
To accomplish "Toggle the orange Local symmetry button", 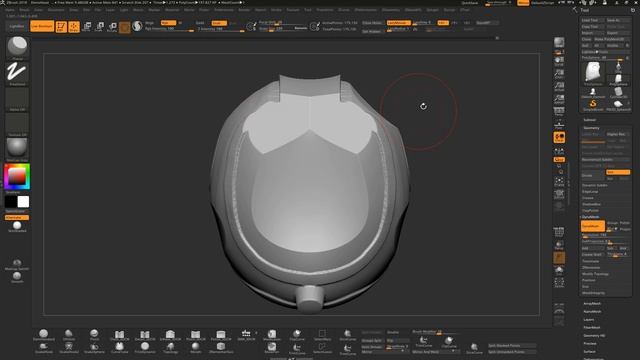I will [x=559, y=138].
